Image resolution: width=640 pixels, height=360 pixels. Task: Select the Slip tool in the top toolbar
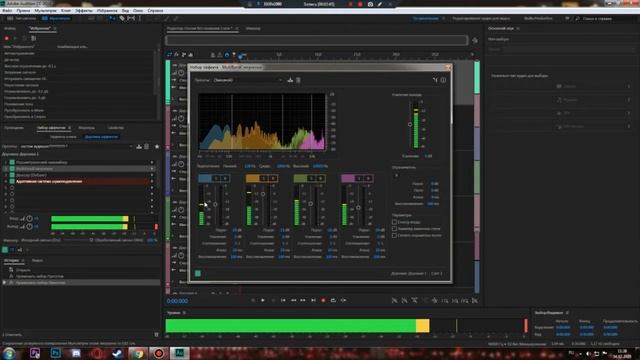pos(131,18)
